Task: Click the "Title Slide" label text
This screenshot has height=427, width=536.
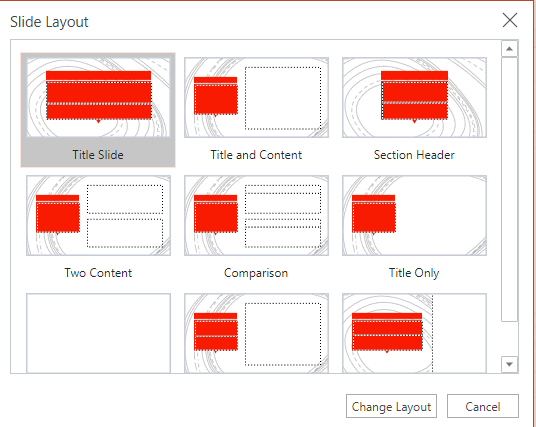Action: click(98, 155)
